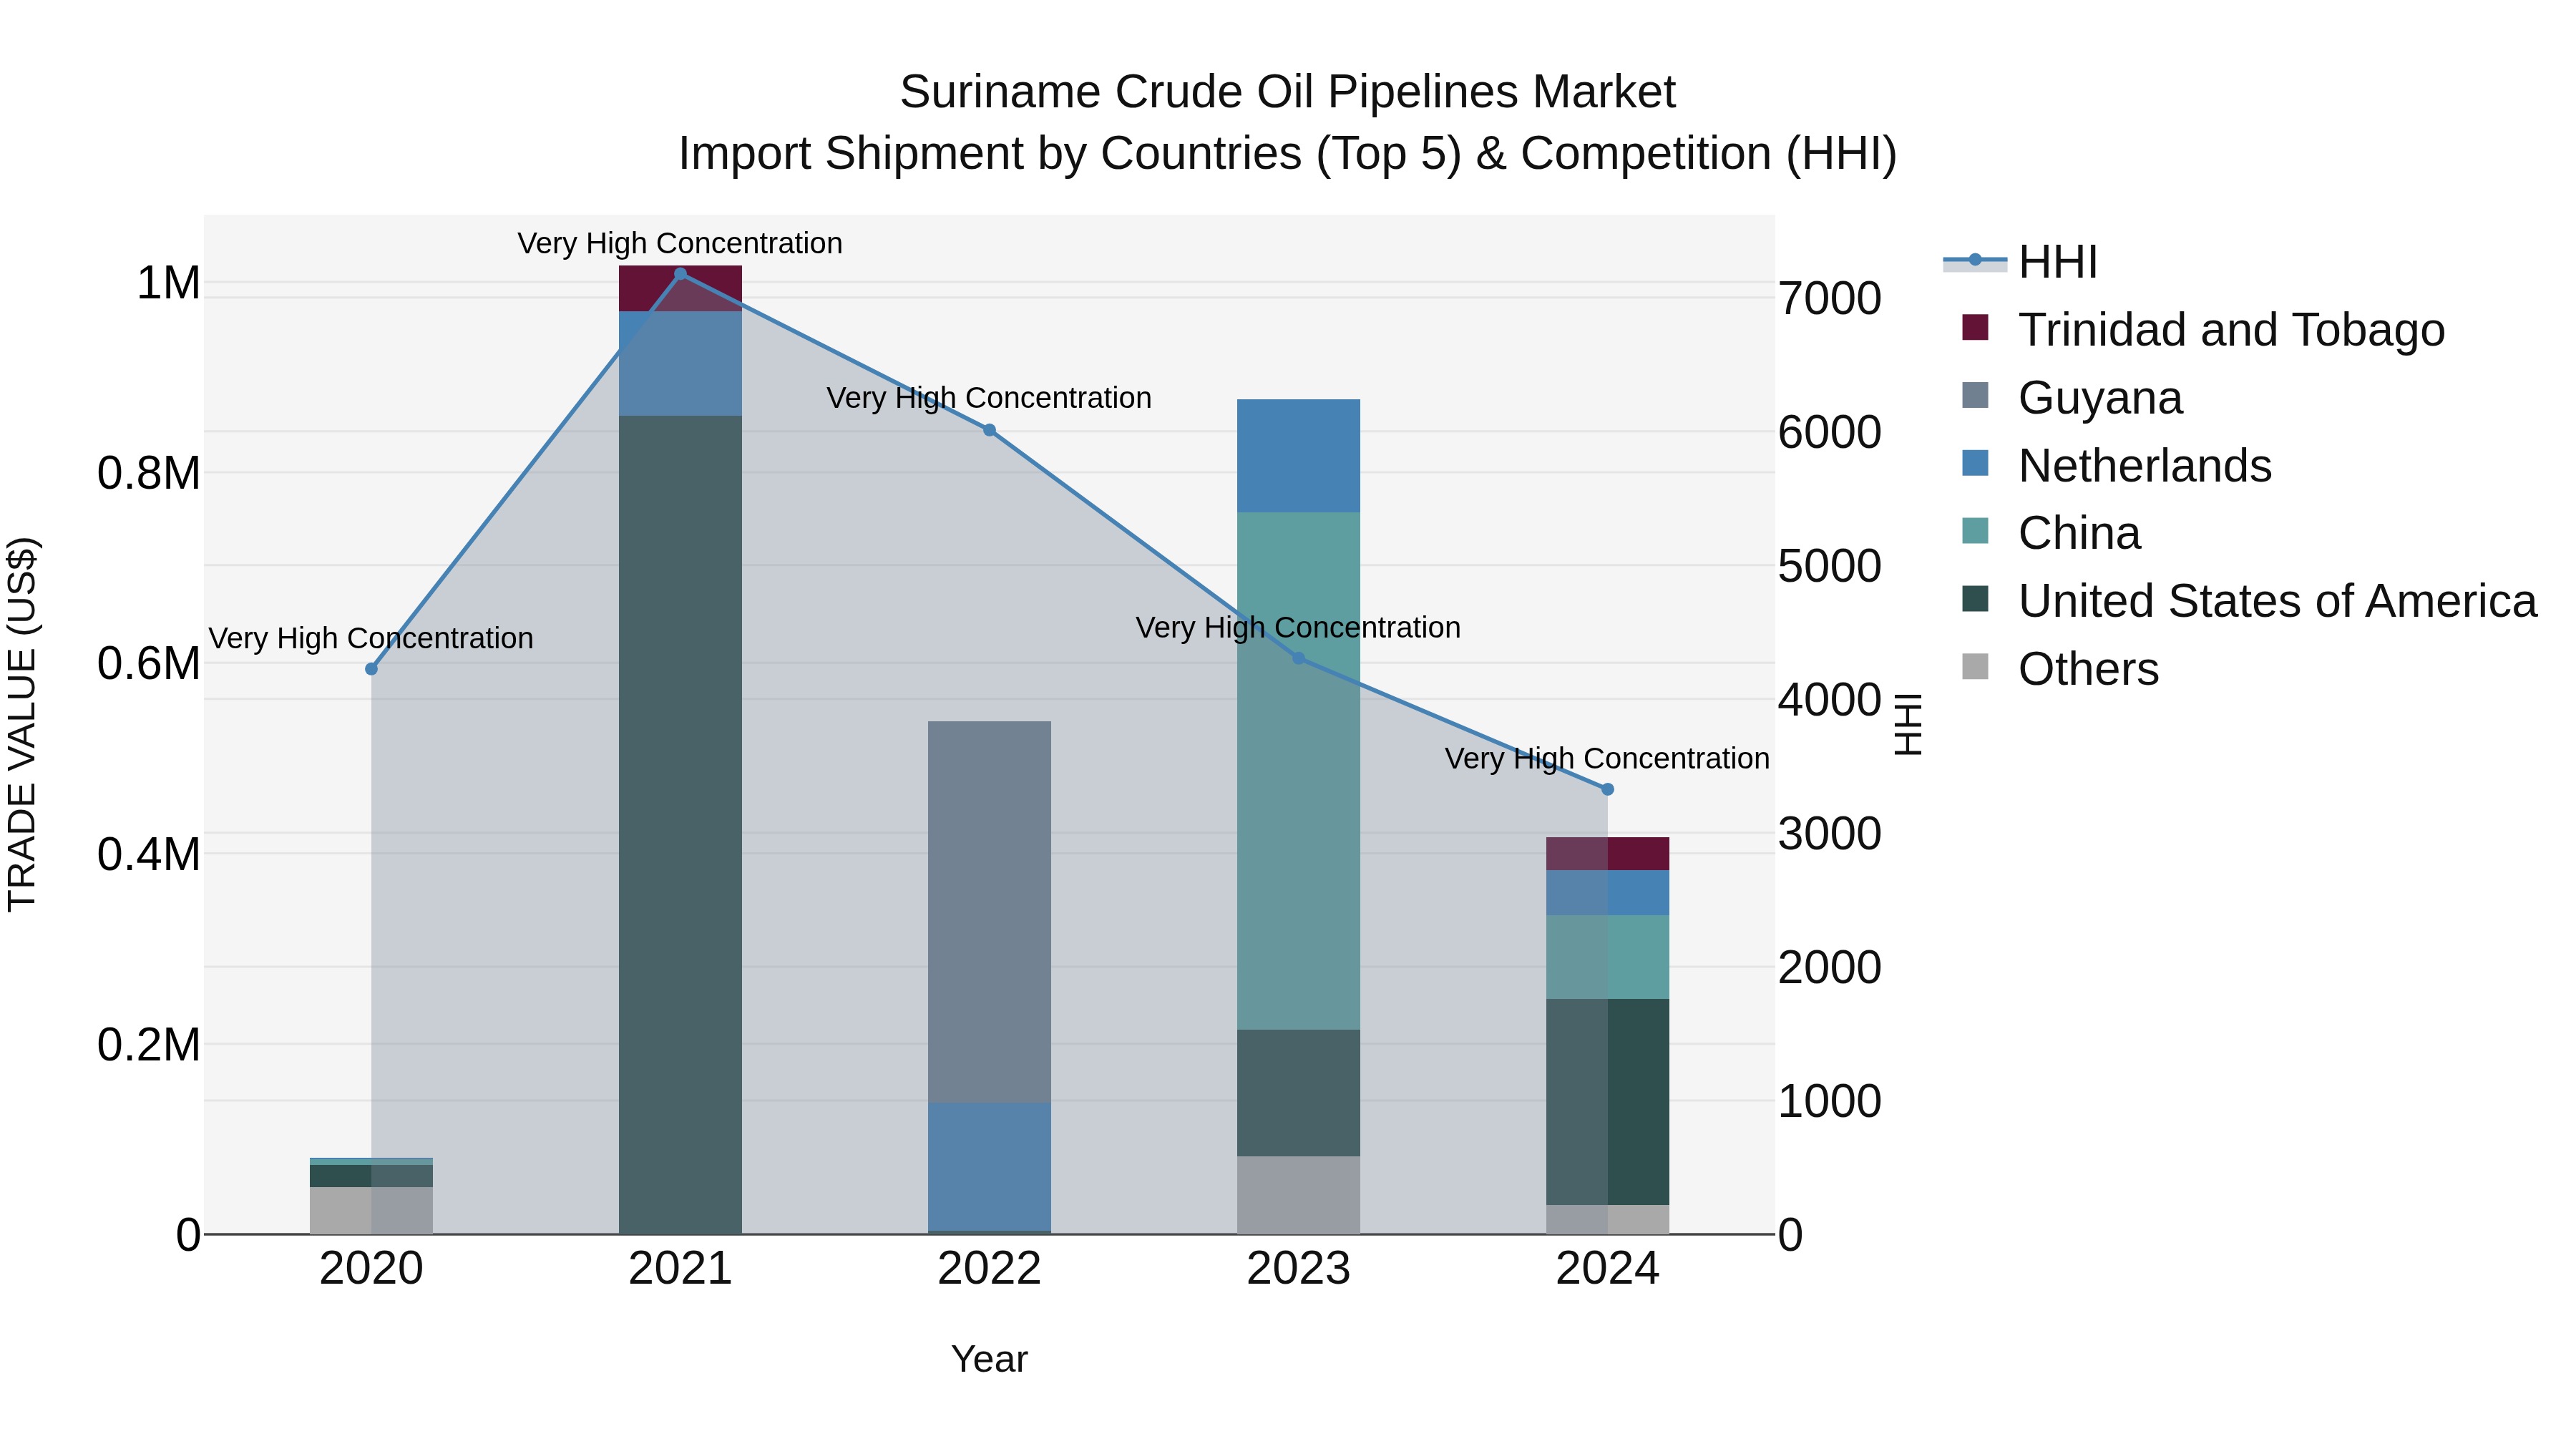Click the 2024 x-axis year label

[1608, 1269]
